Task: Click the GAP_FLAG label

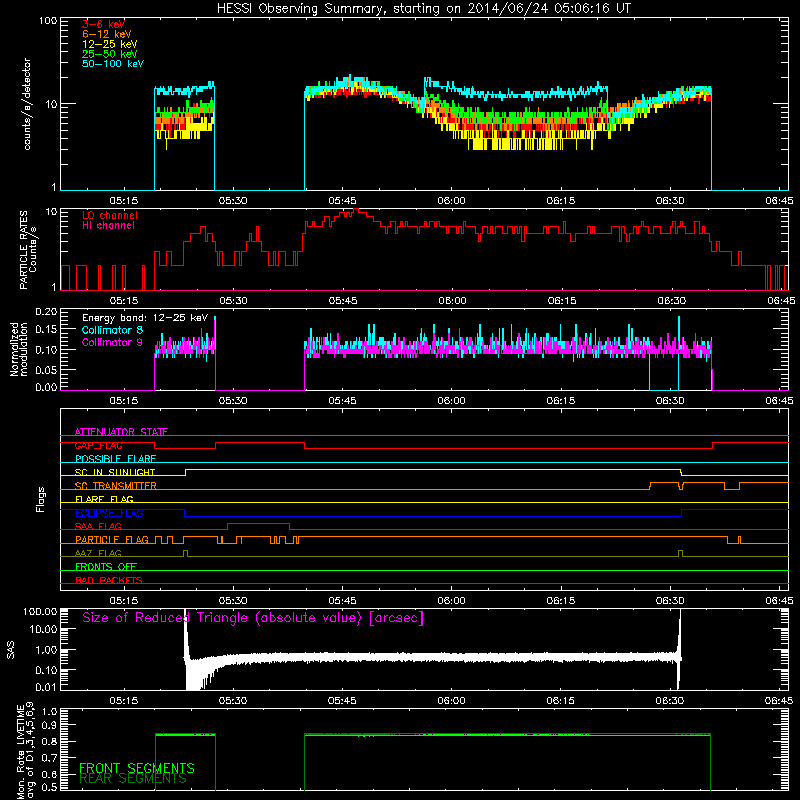Action: tap(98, 445)
